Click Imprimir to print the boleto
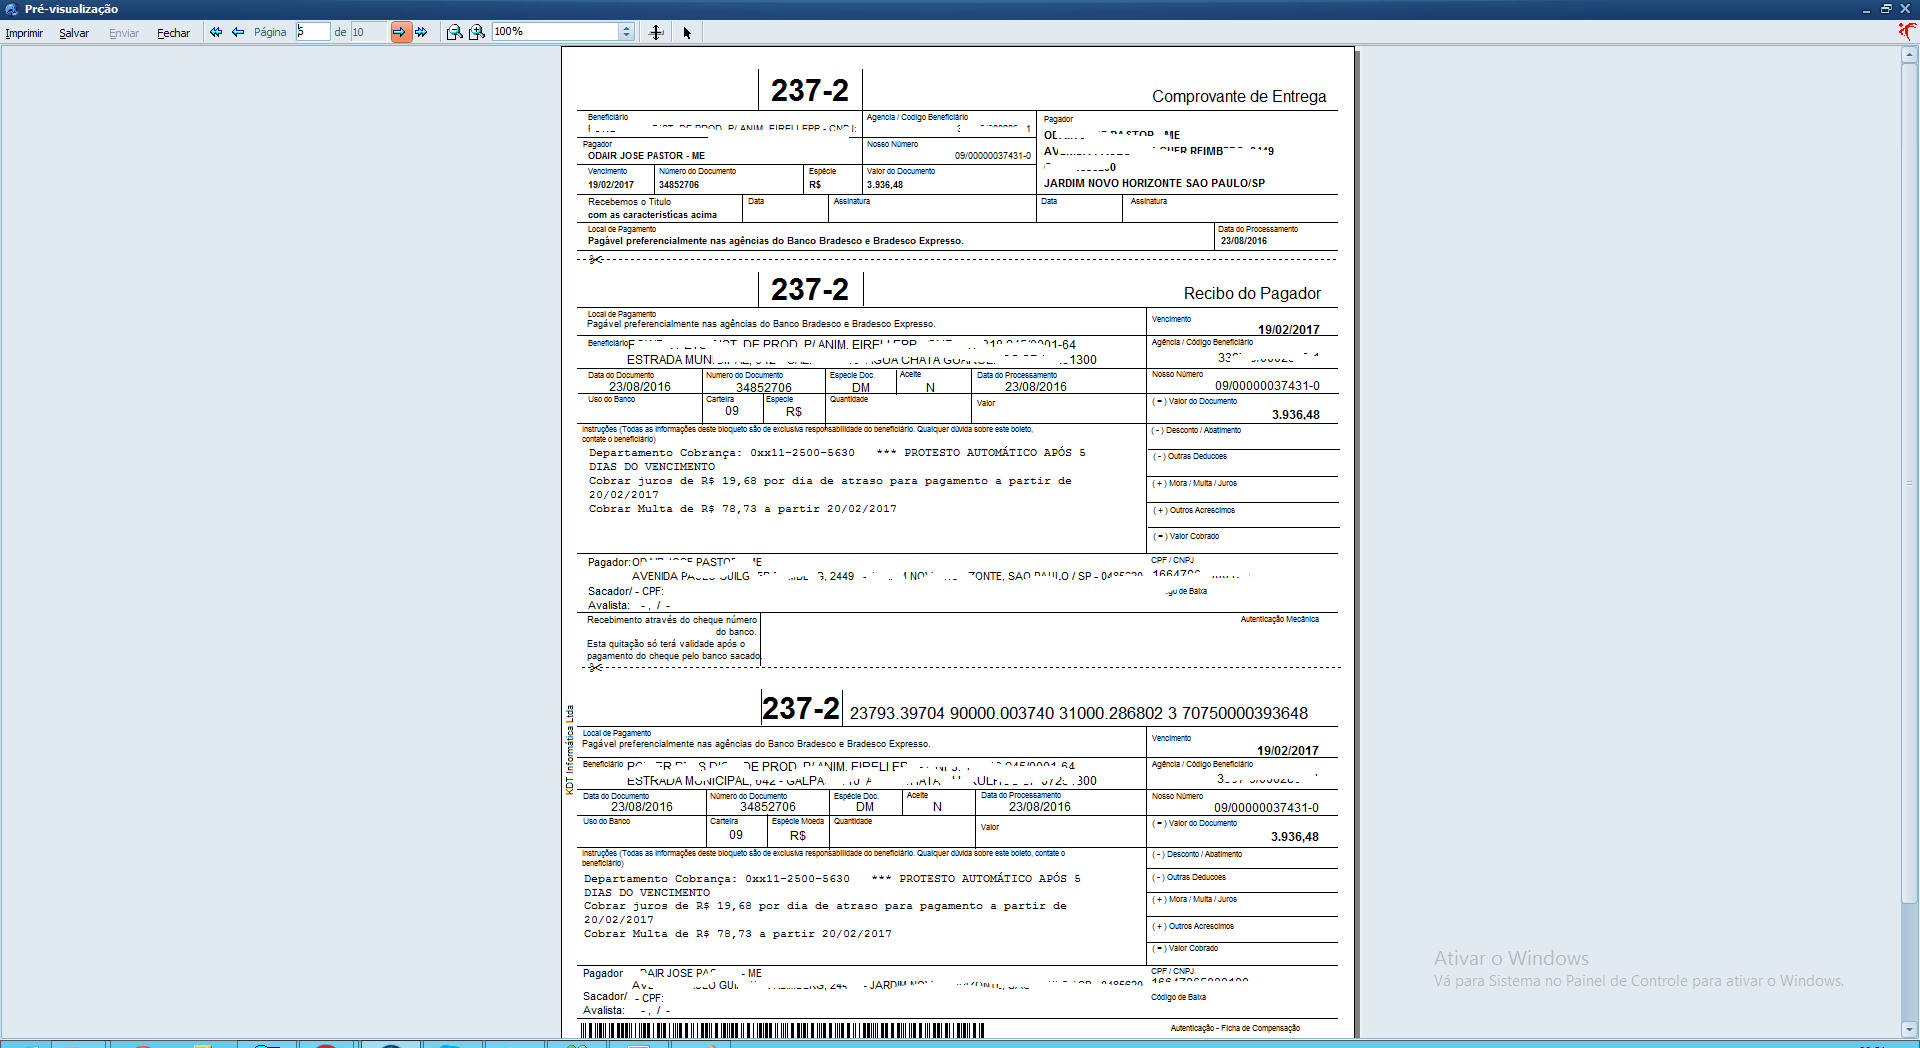The height and width of the screenshot is (1048, 1920). click(x=24, y=33)
